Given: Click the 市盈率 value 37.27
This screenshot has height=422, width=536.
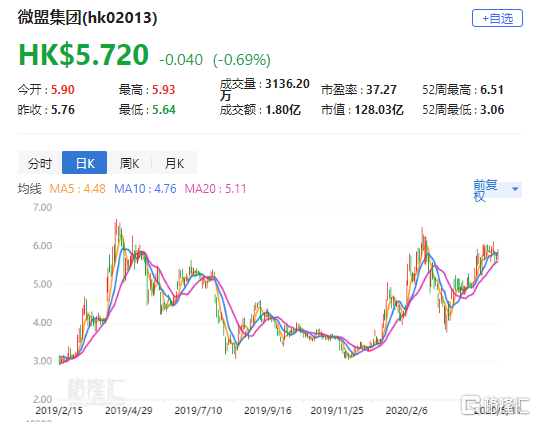Looking at the screenshot, I should tap(381, 90).
